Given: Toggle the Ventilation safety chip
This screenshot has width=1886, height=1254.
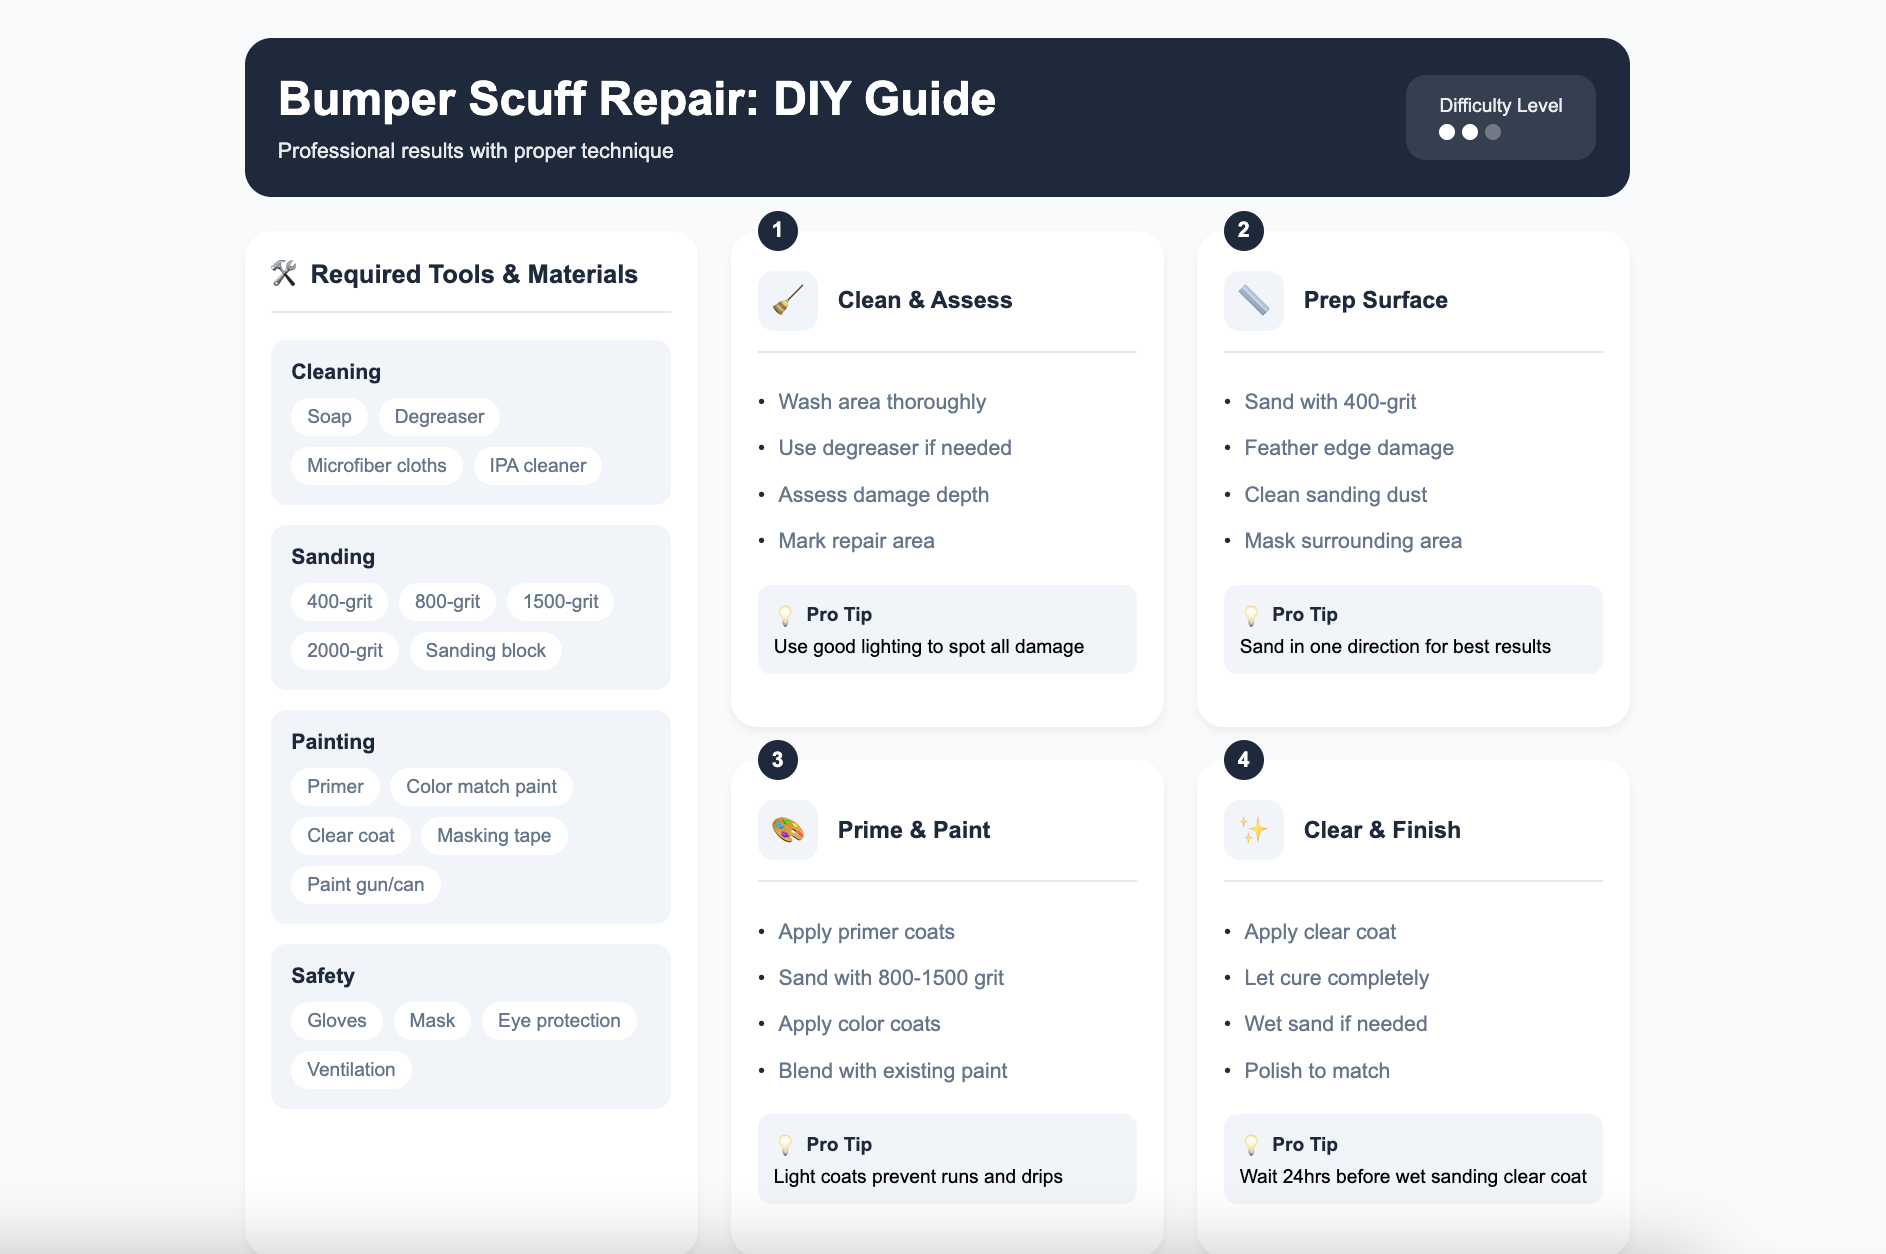Looking at the screenshot, I should point(350,1069).
